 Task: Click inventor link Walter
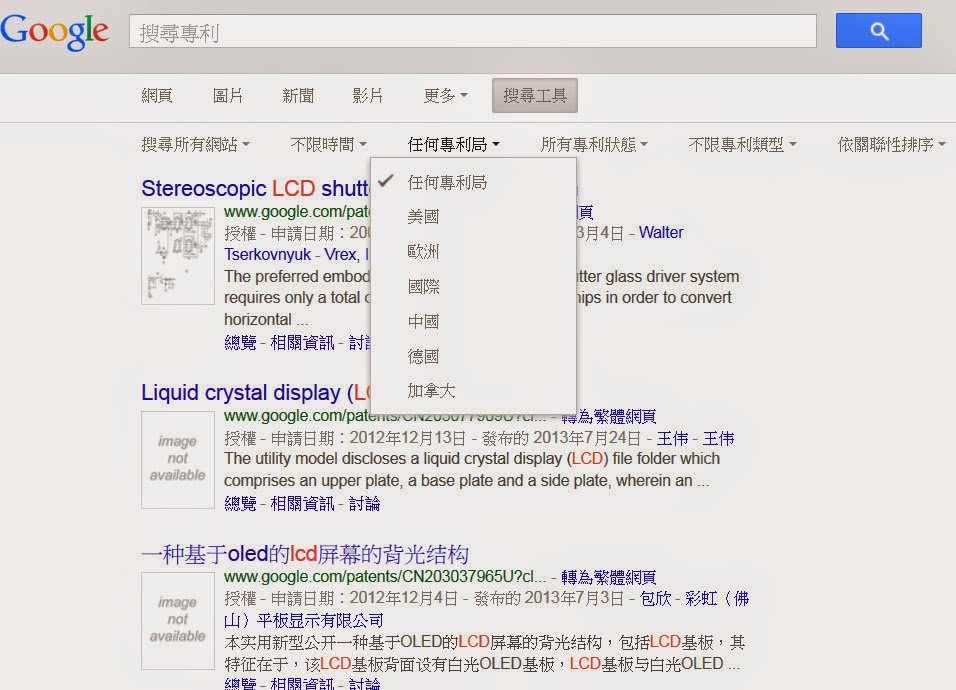tap(661, 233)
